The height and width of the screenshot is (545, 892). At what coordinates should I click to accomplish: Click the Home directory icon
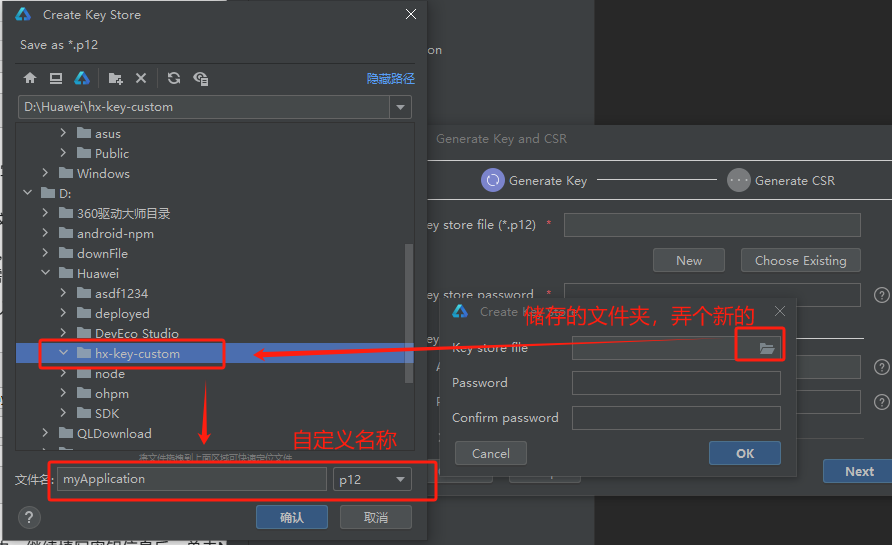tap(30, 78)
